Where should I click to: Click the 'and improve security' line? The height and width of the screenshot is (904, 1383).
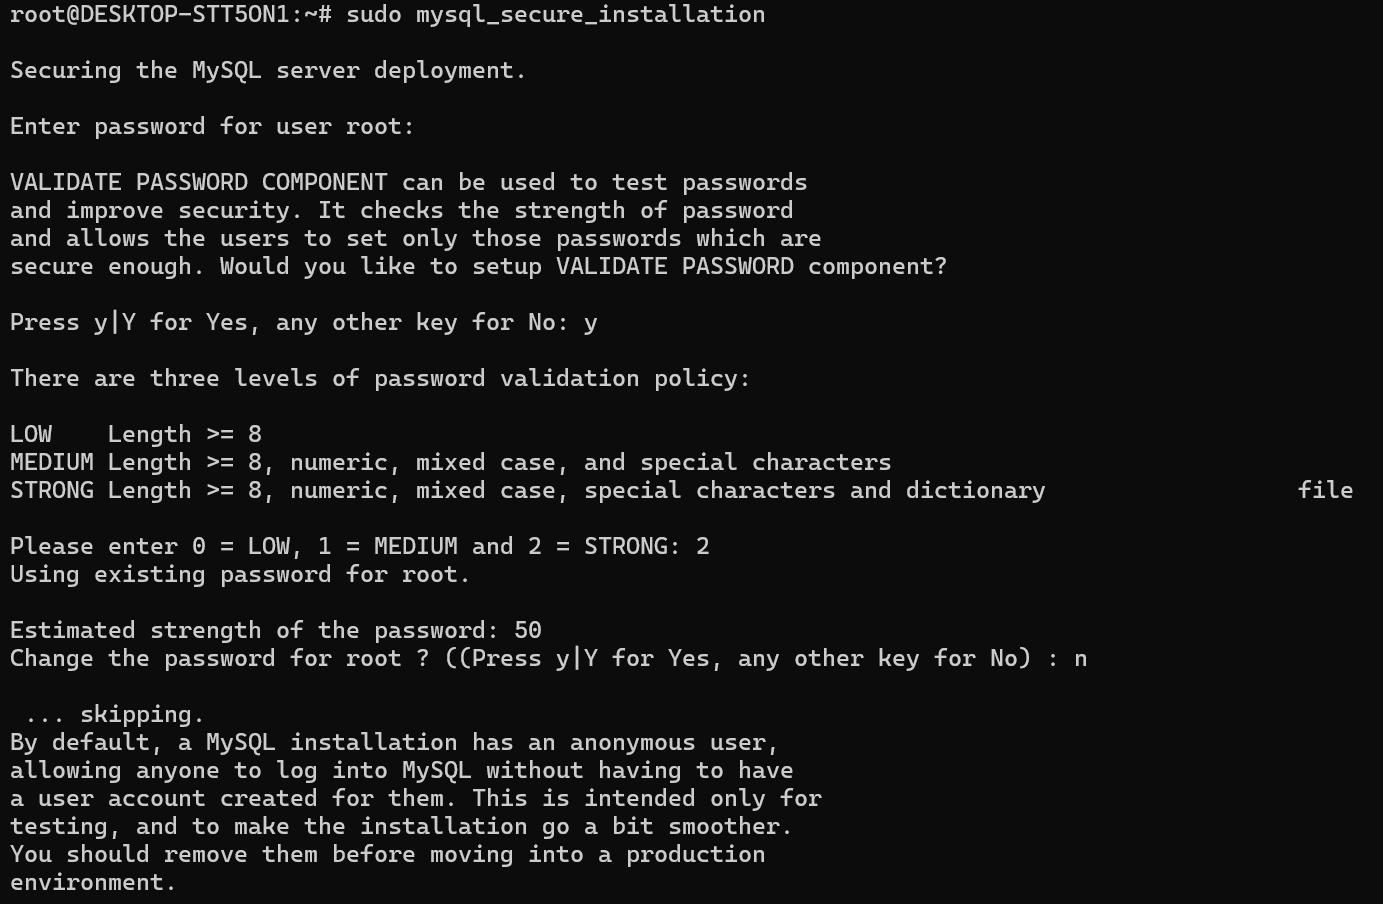pyautogui.click(x=401, y=210)
